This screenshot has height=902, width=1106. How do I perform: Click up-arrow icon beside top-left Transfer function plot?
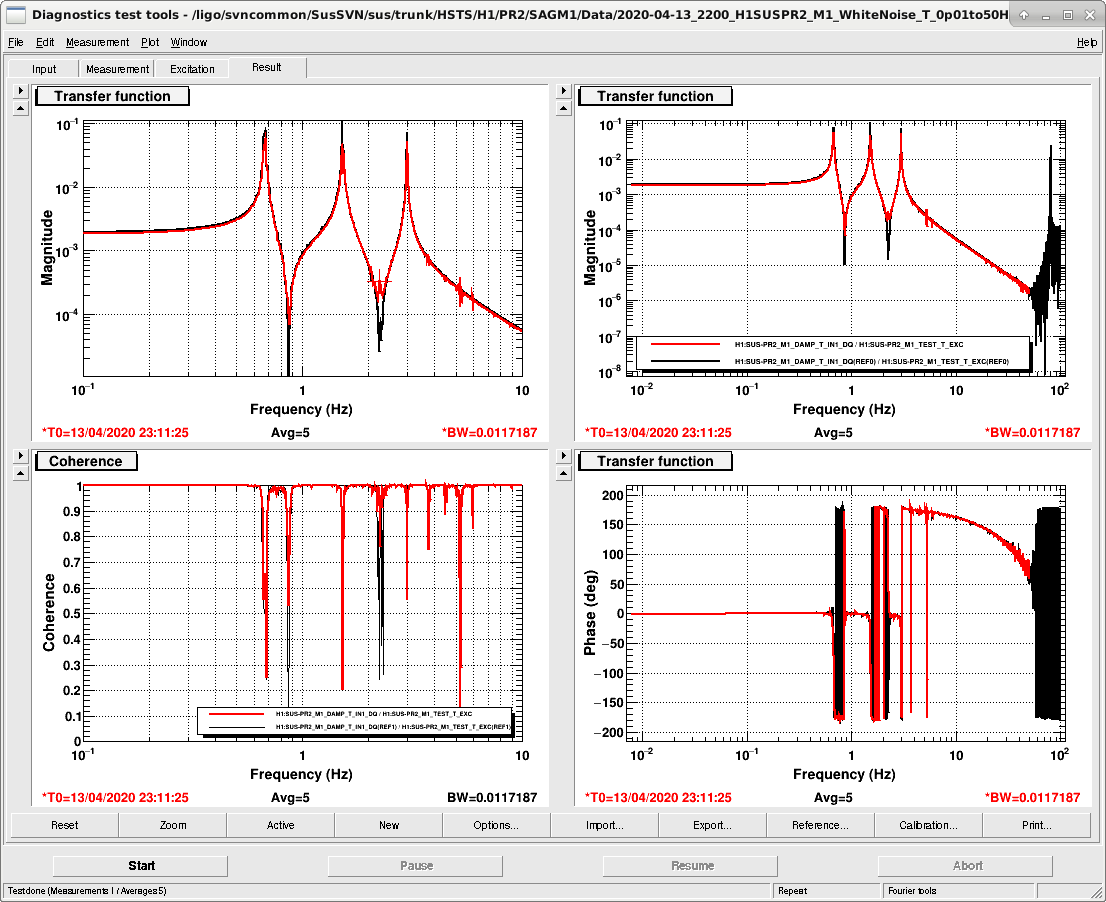(x=20, y=109)
